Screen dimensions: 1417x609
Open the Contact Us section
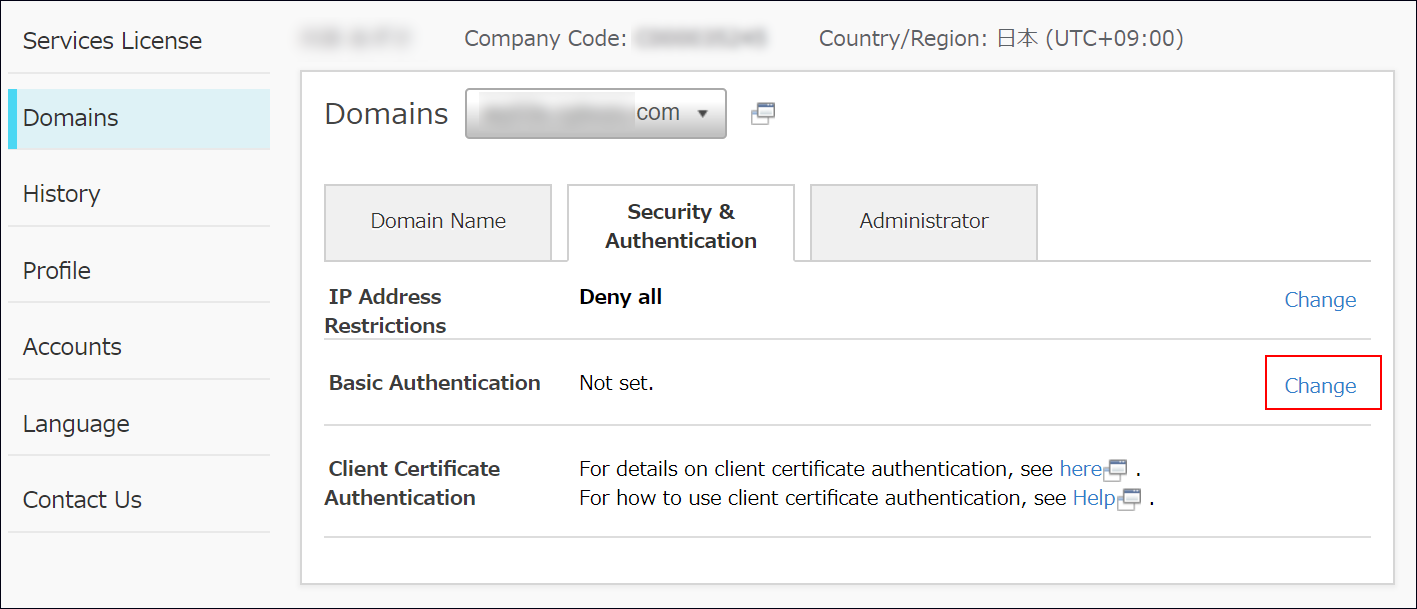82,499
